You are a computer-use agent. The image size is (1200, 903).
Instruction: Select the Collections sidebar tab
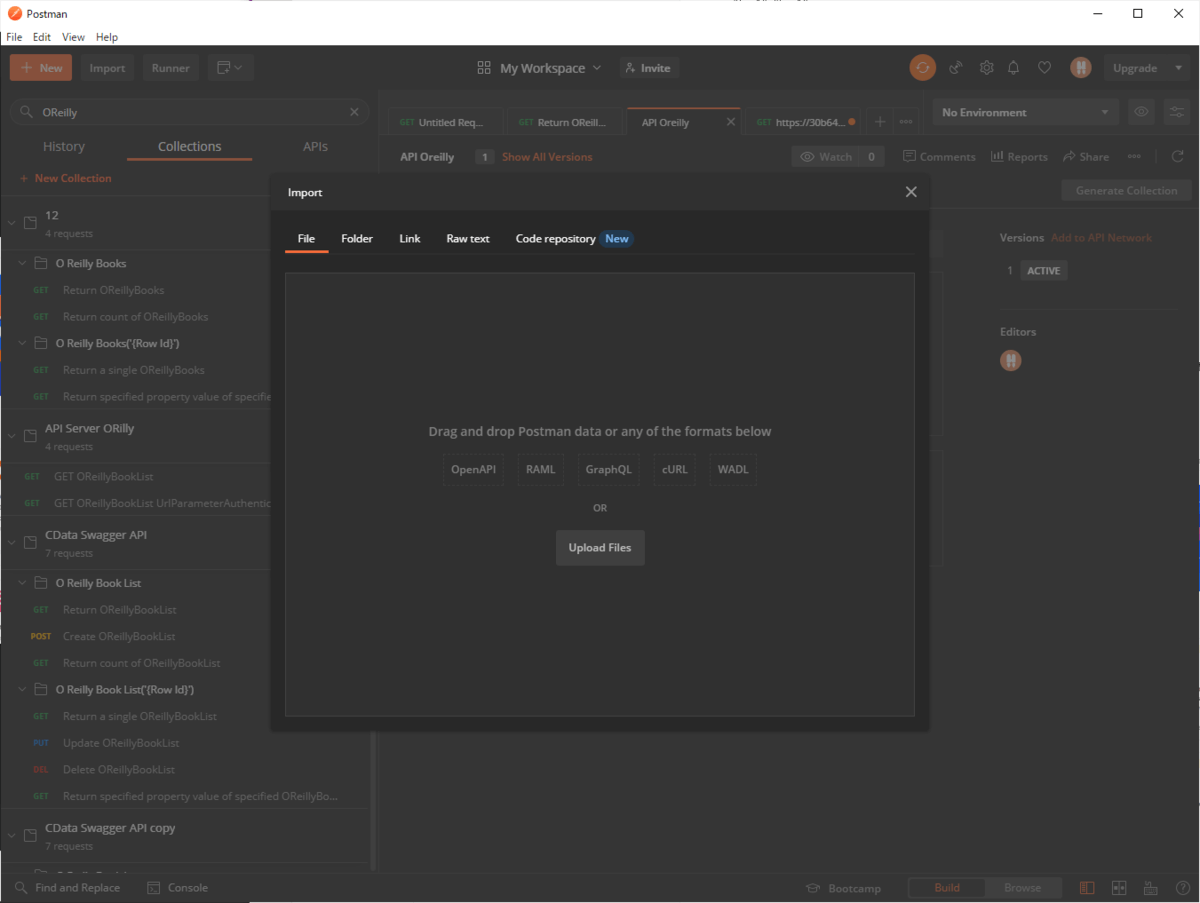[x=189, y=147]
